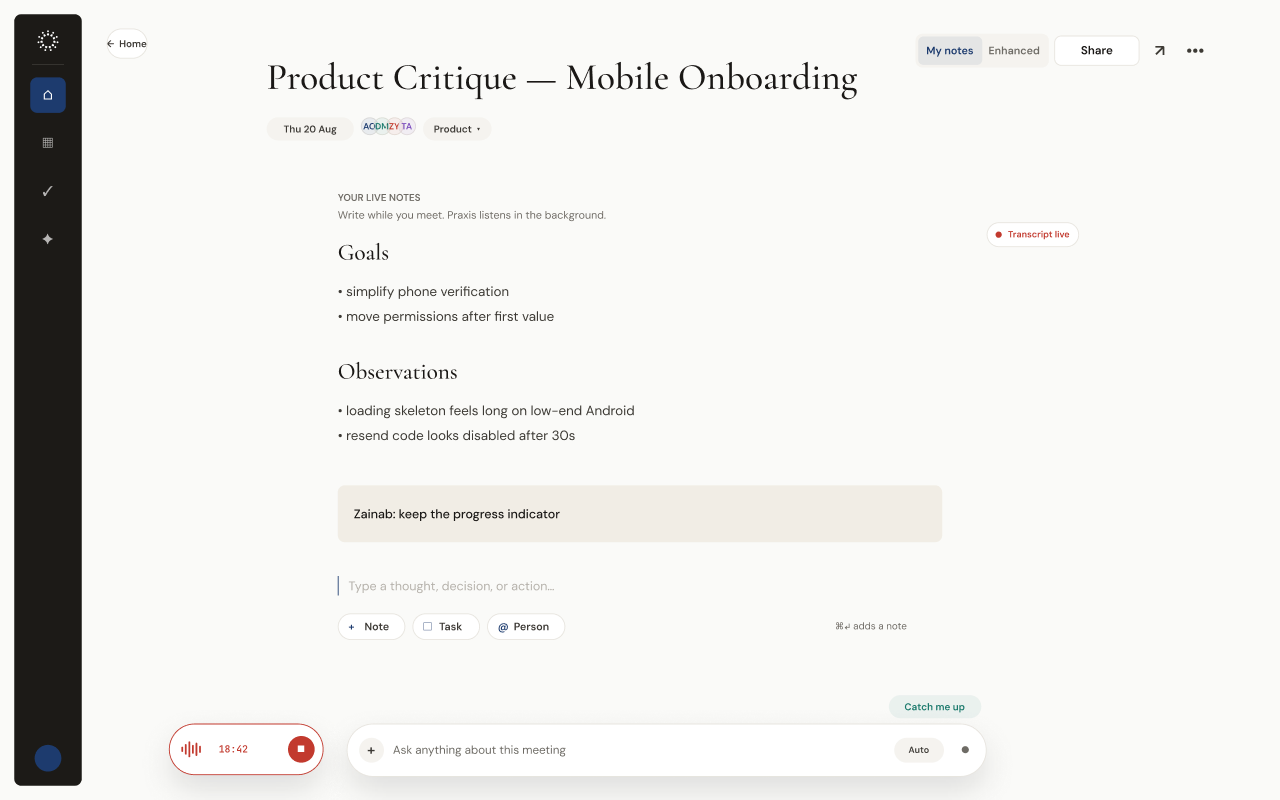
Task: Add a Task with the checkbox Task button
Action: [446, 626]
